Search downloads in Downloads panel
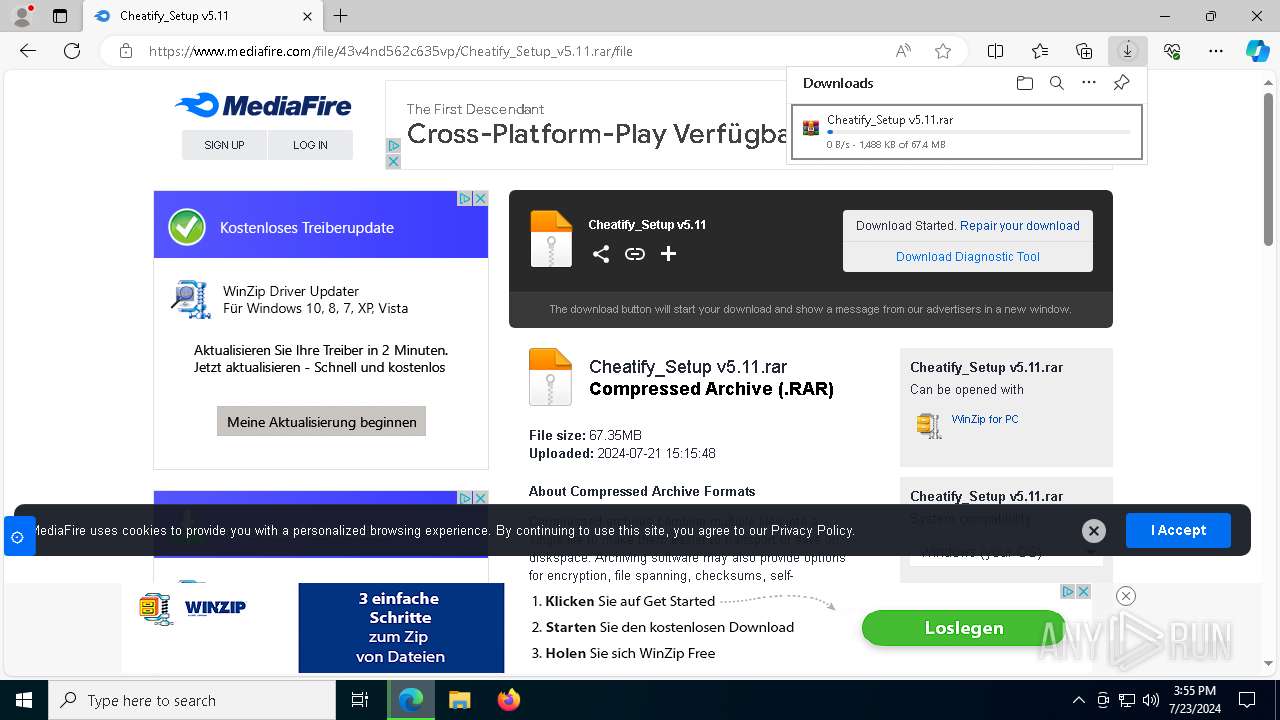The width and height of the screenshot is (1280, 720). 1056,83
